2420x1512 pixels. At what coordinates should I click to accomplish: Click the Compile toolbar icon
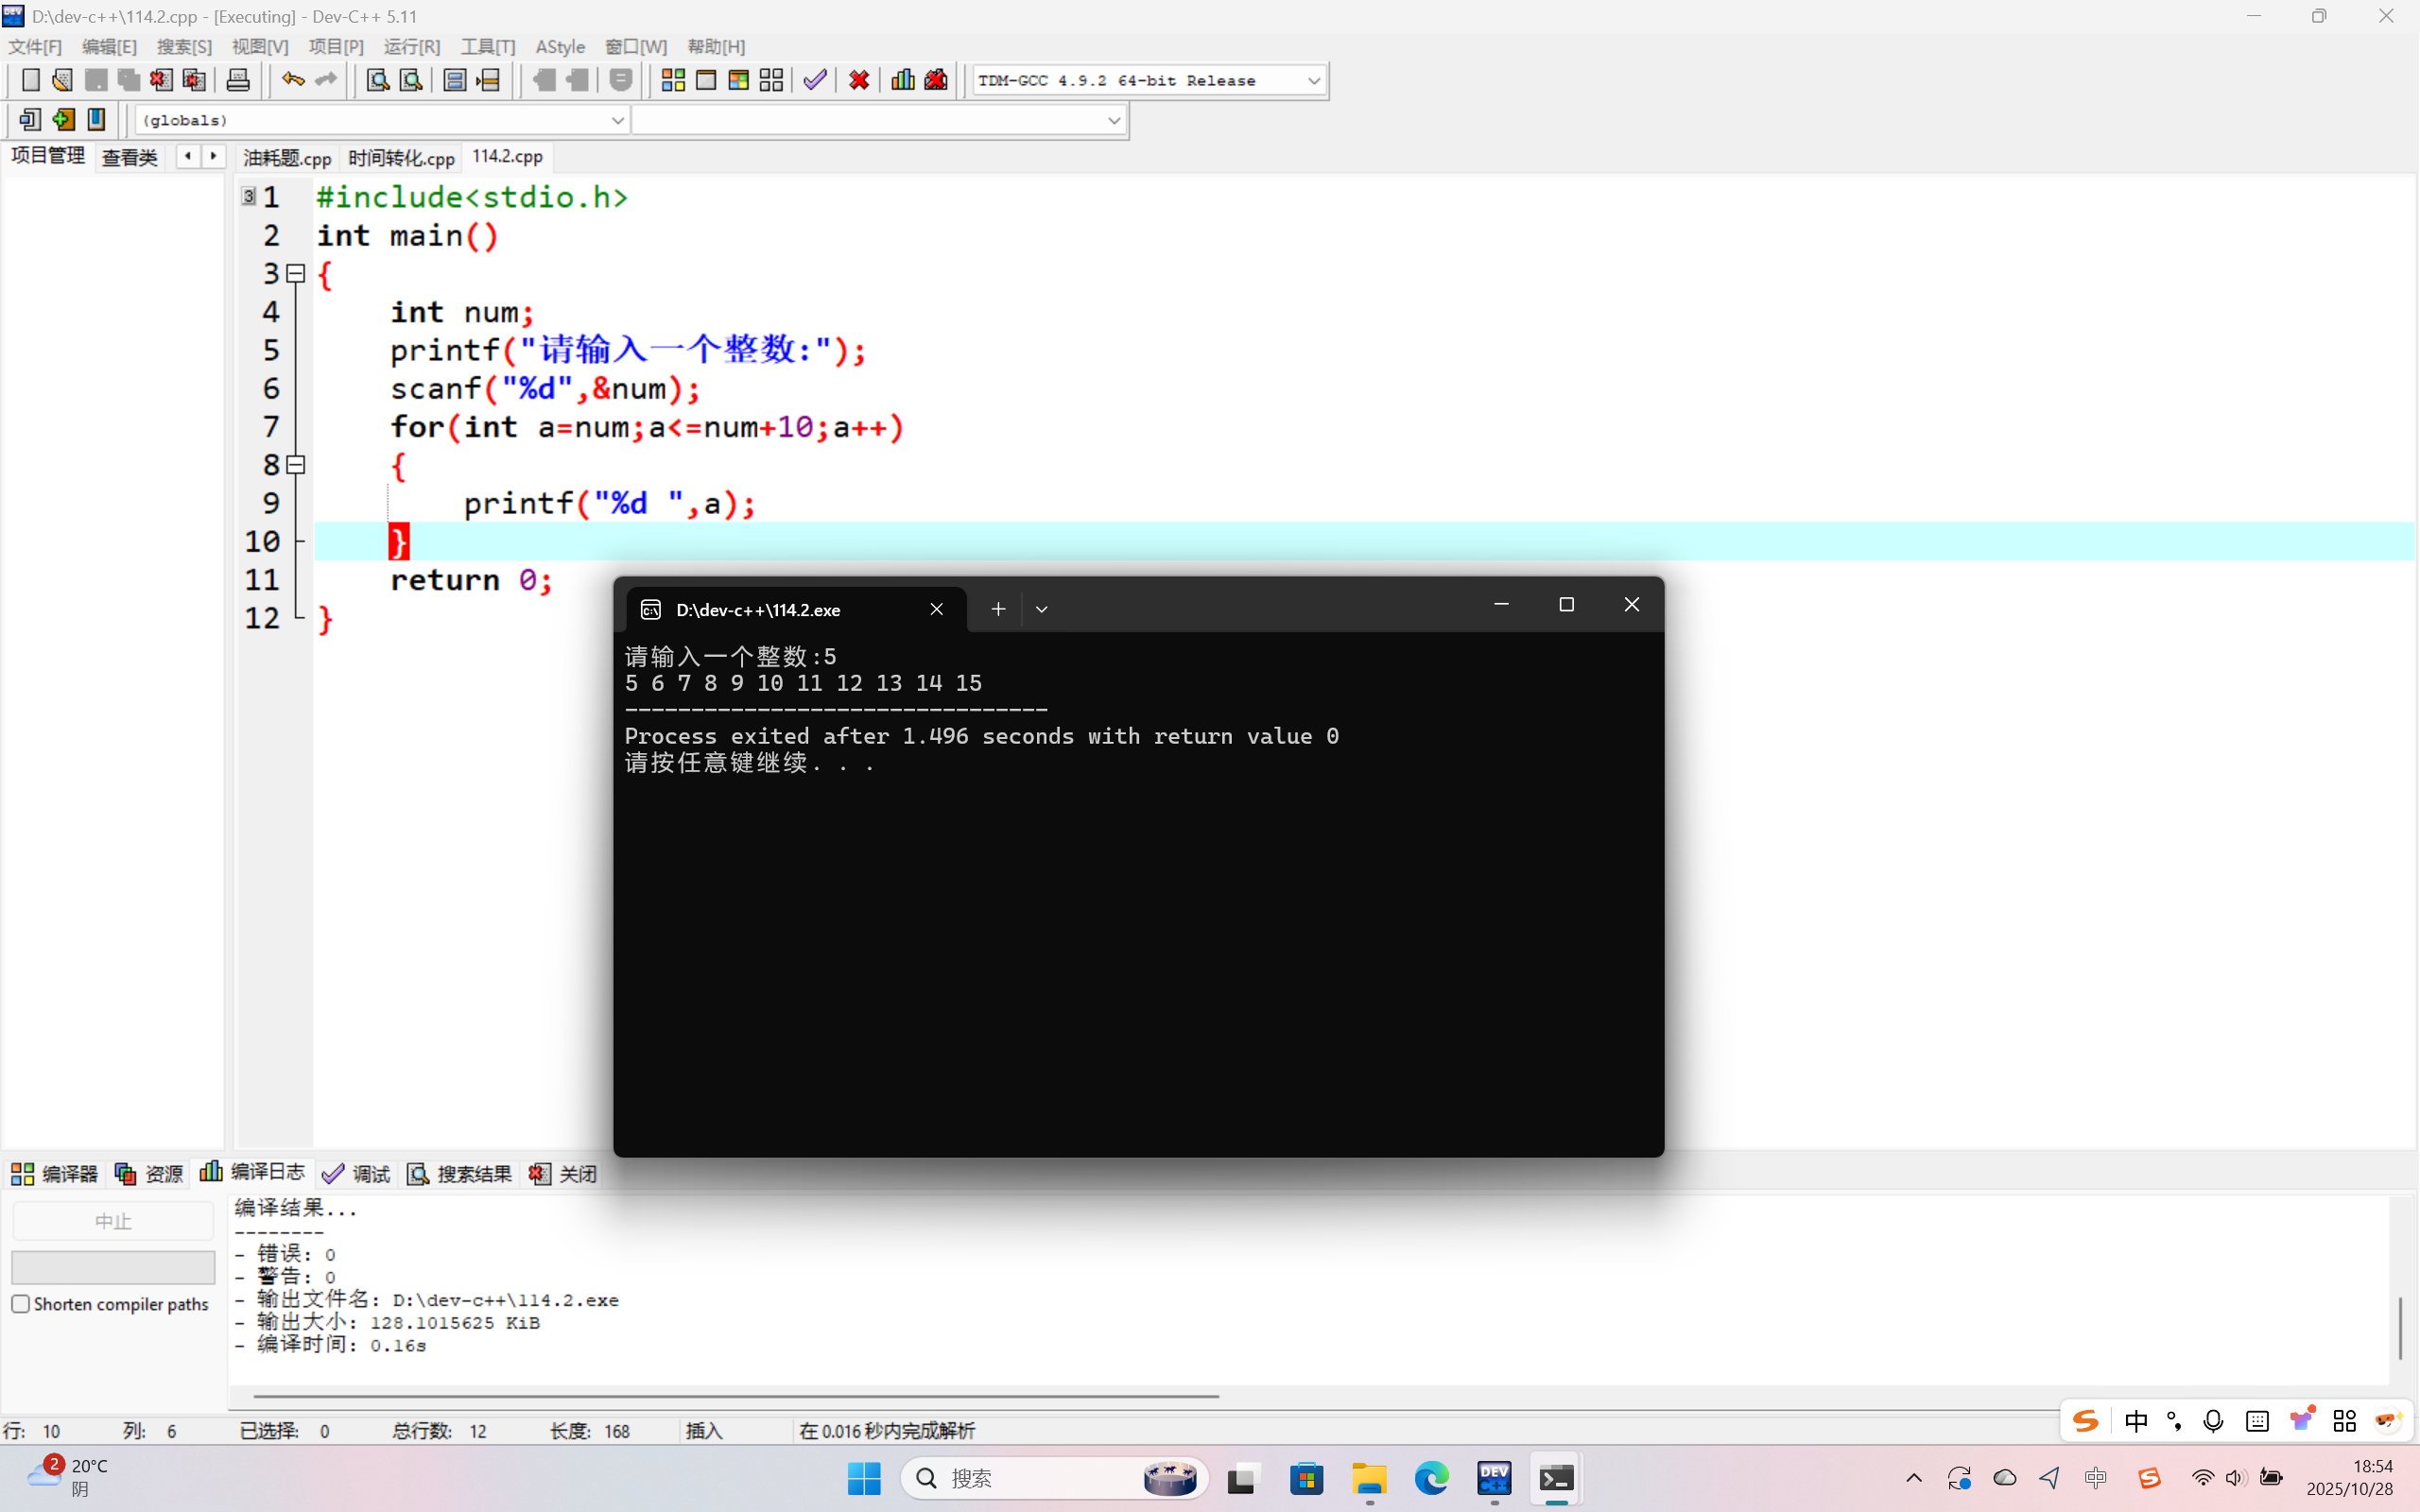click(x=673, y=80)
